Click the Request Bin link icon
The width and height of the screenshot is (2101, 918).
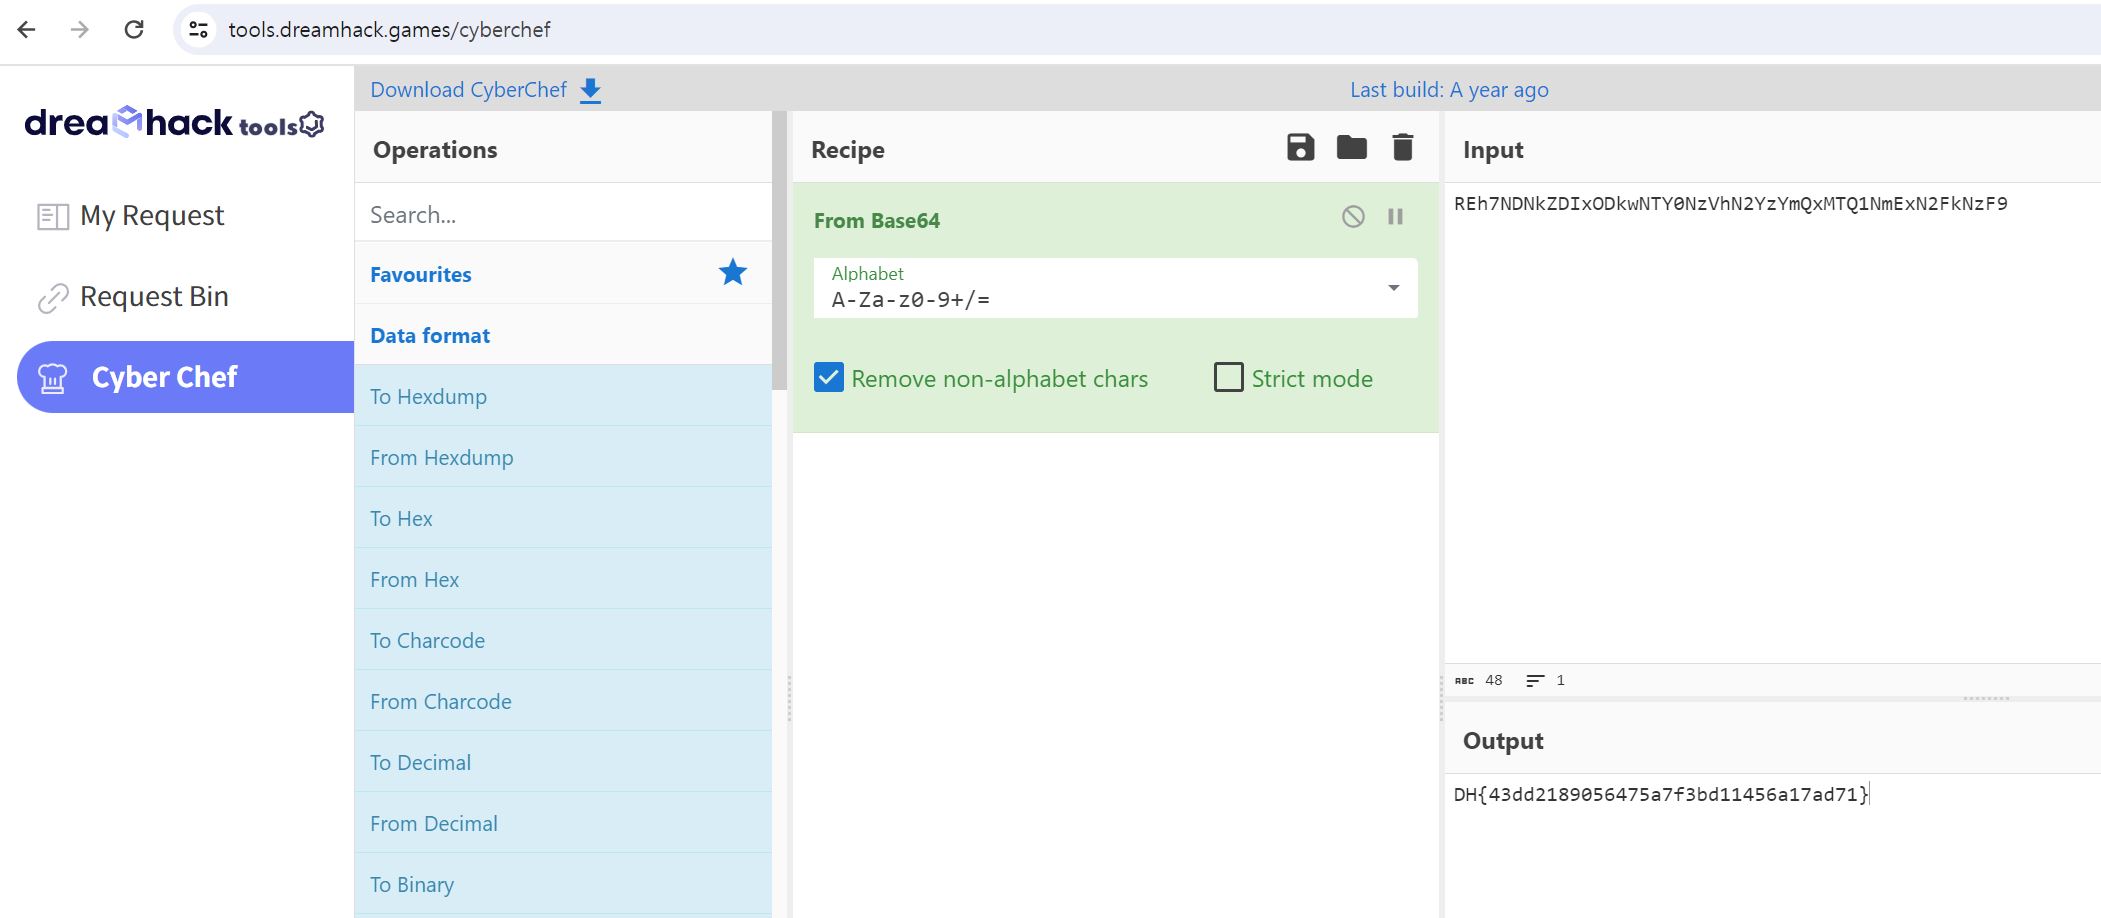[x=53, y=298]
